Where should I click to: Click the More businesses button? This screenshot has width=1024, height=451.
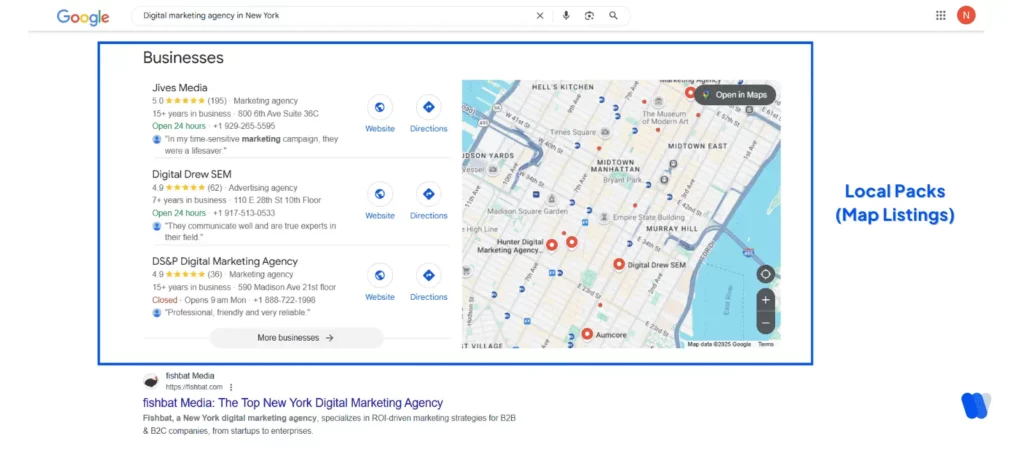(x=296, y=337)
